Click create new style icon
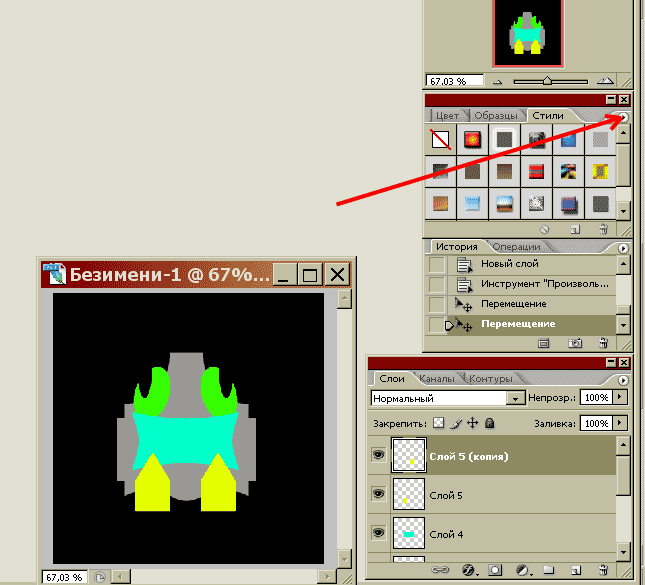Image resolution: width=645 pixels, height=585 pixels. click(575, 230)
